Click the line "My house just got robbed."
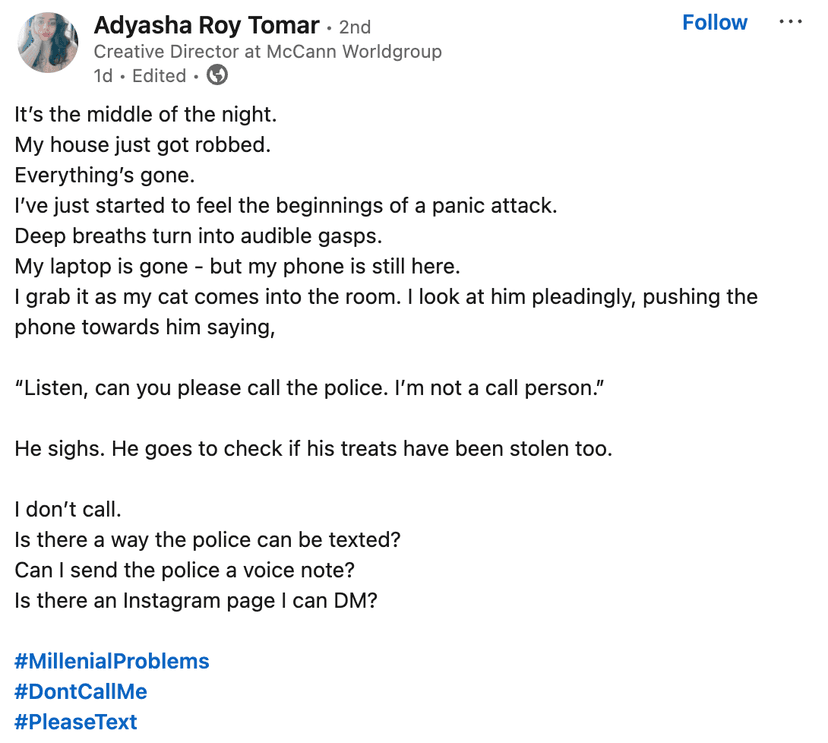Viewport: 828px width, 743px height. click(143, 145)
